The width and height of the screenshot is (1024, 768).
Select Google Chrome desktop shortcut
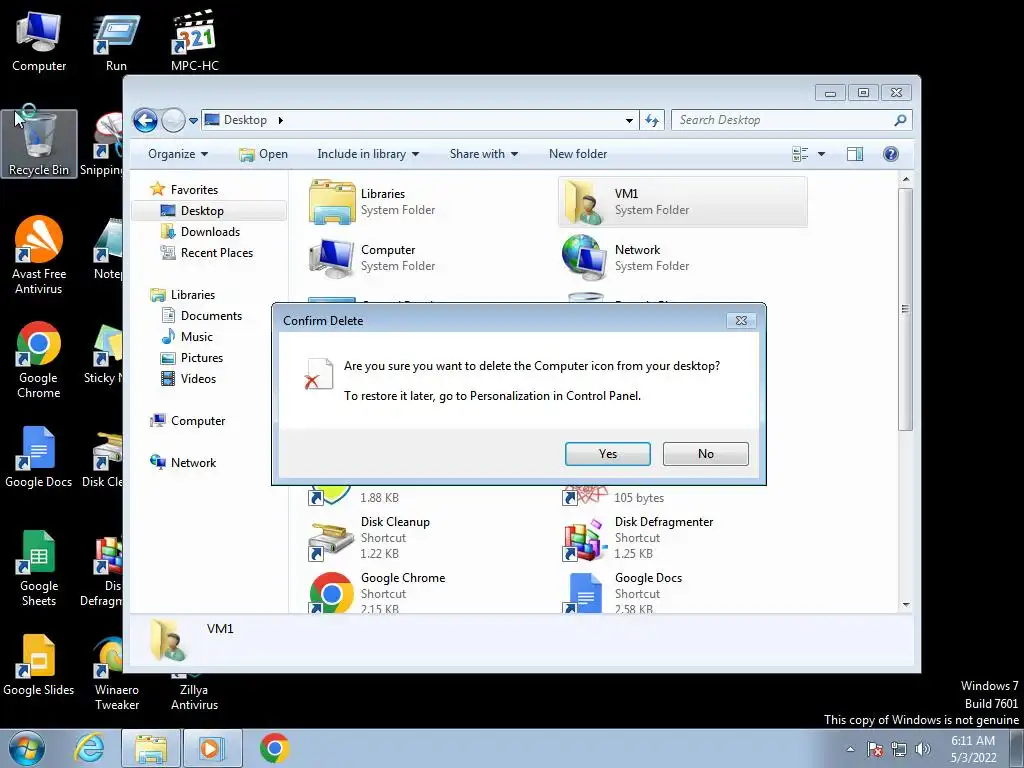point(39,360)
